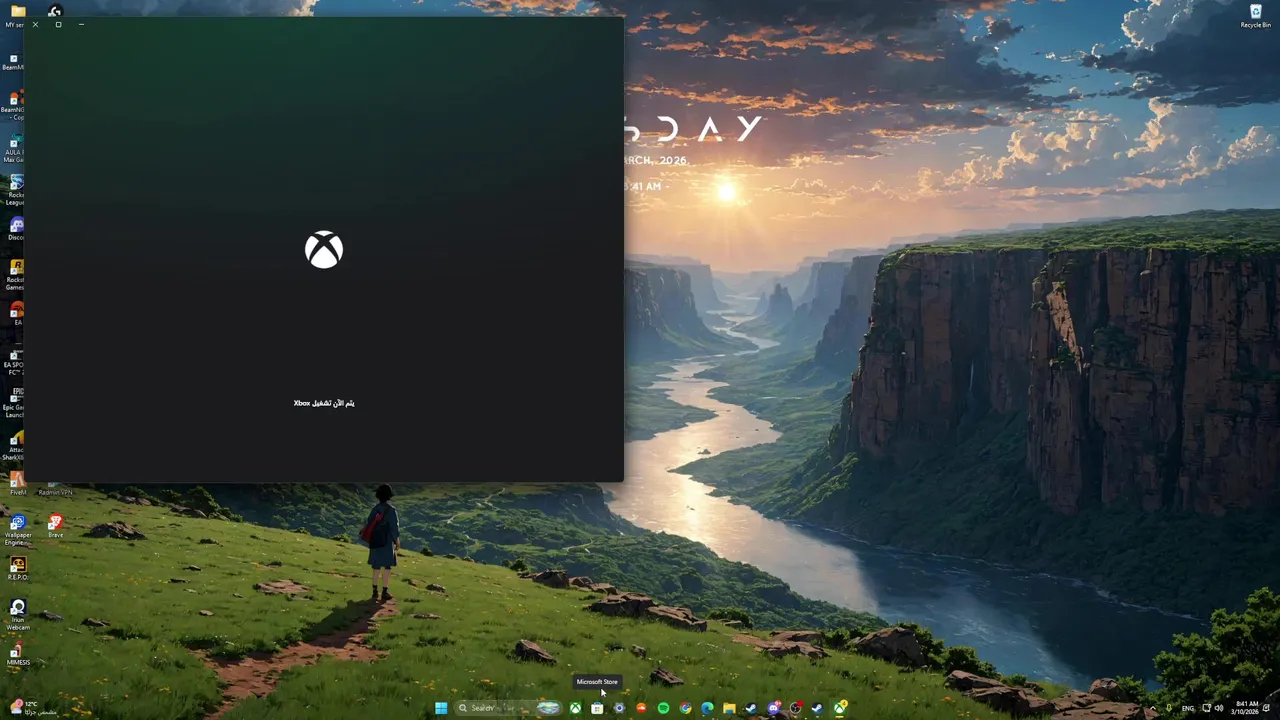Maximize the Xbox loading window
This screenshot has width=1280, height=720.
[58, 24]
